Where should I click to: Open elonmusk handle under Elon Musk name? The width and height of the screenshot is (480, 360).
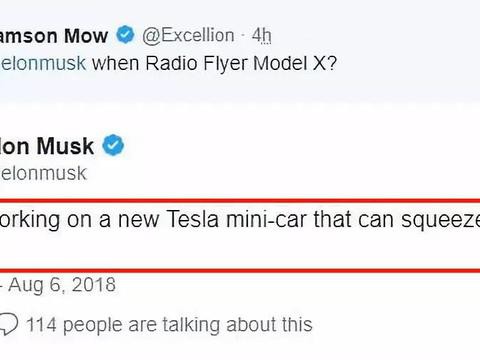pyautogui.click(x=43, y=173)
